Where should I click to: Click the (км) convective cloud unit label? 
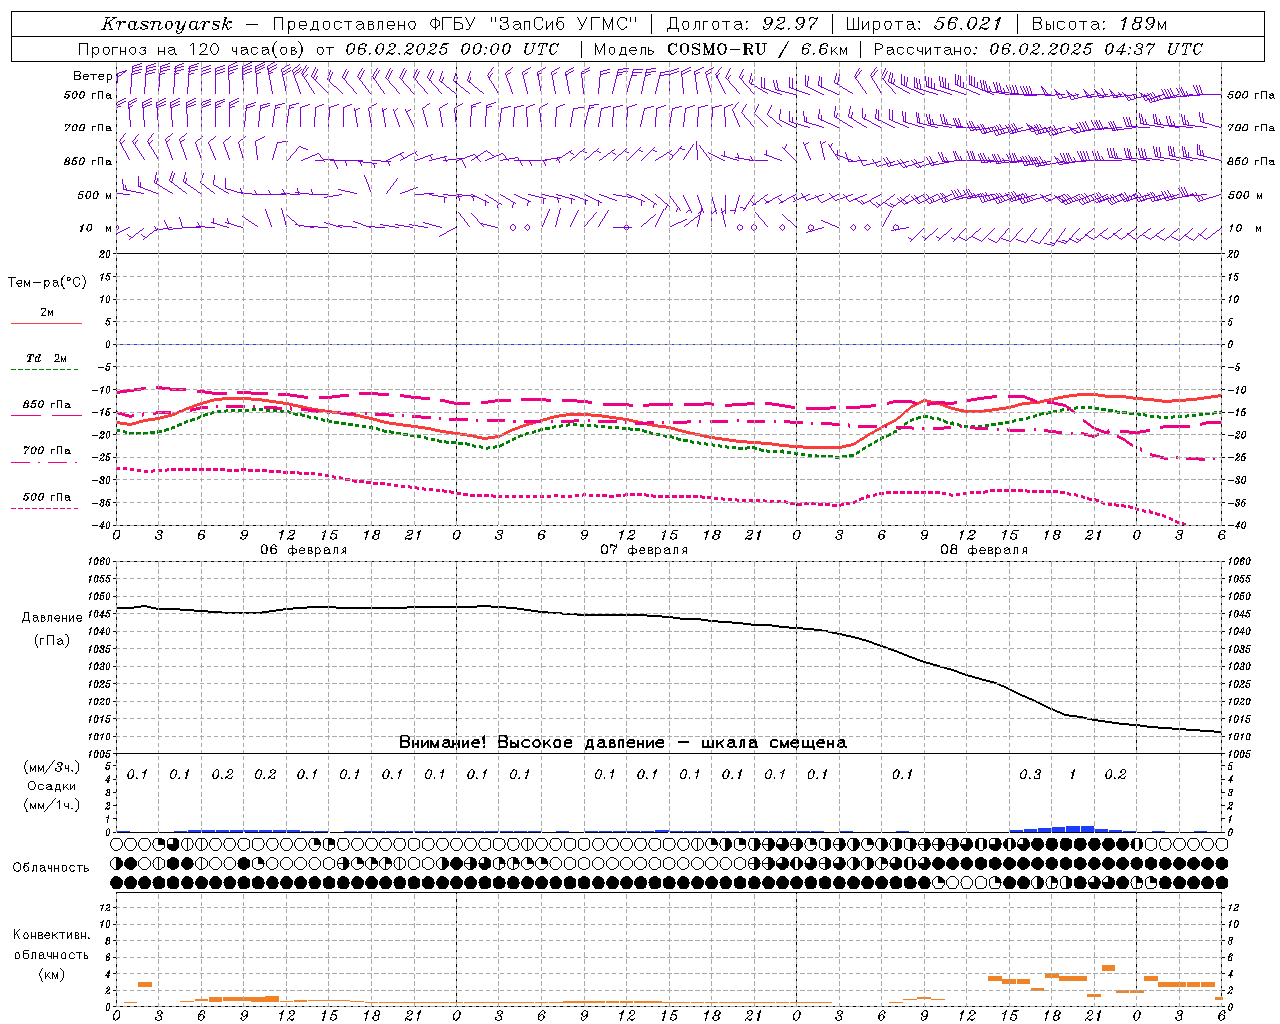point(52,974)
